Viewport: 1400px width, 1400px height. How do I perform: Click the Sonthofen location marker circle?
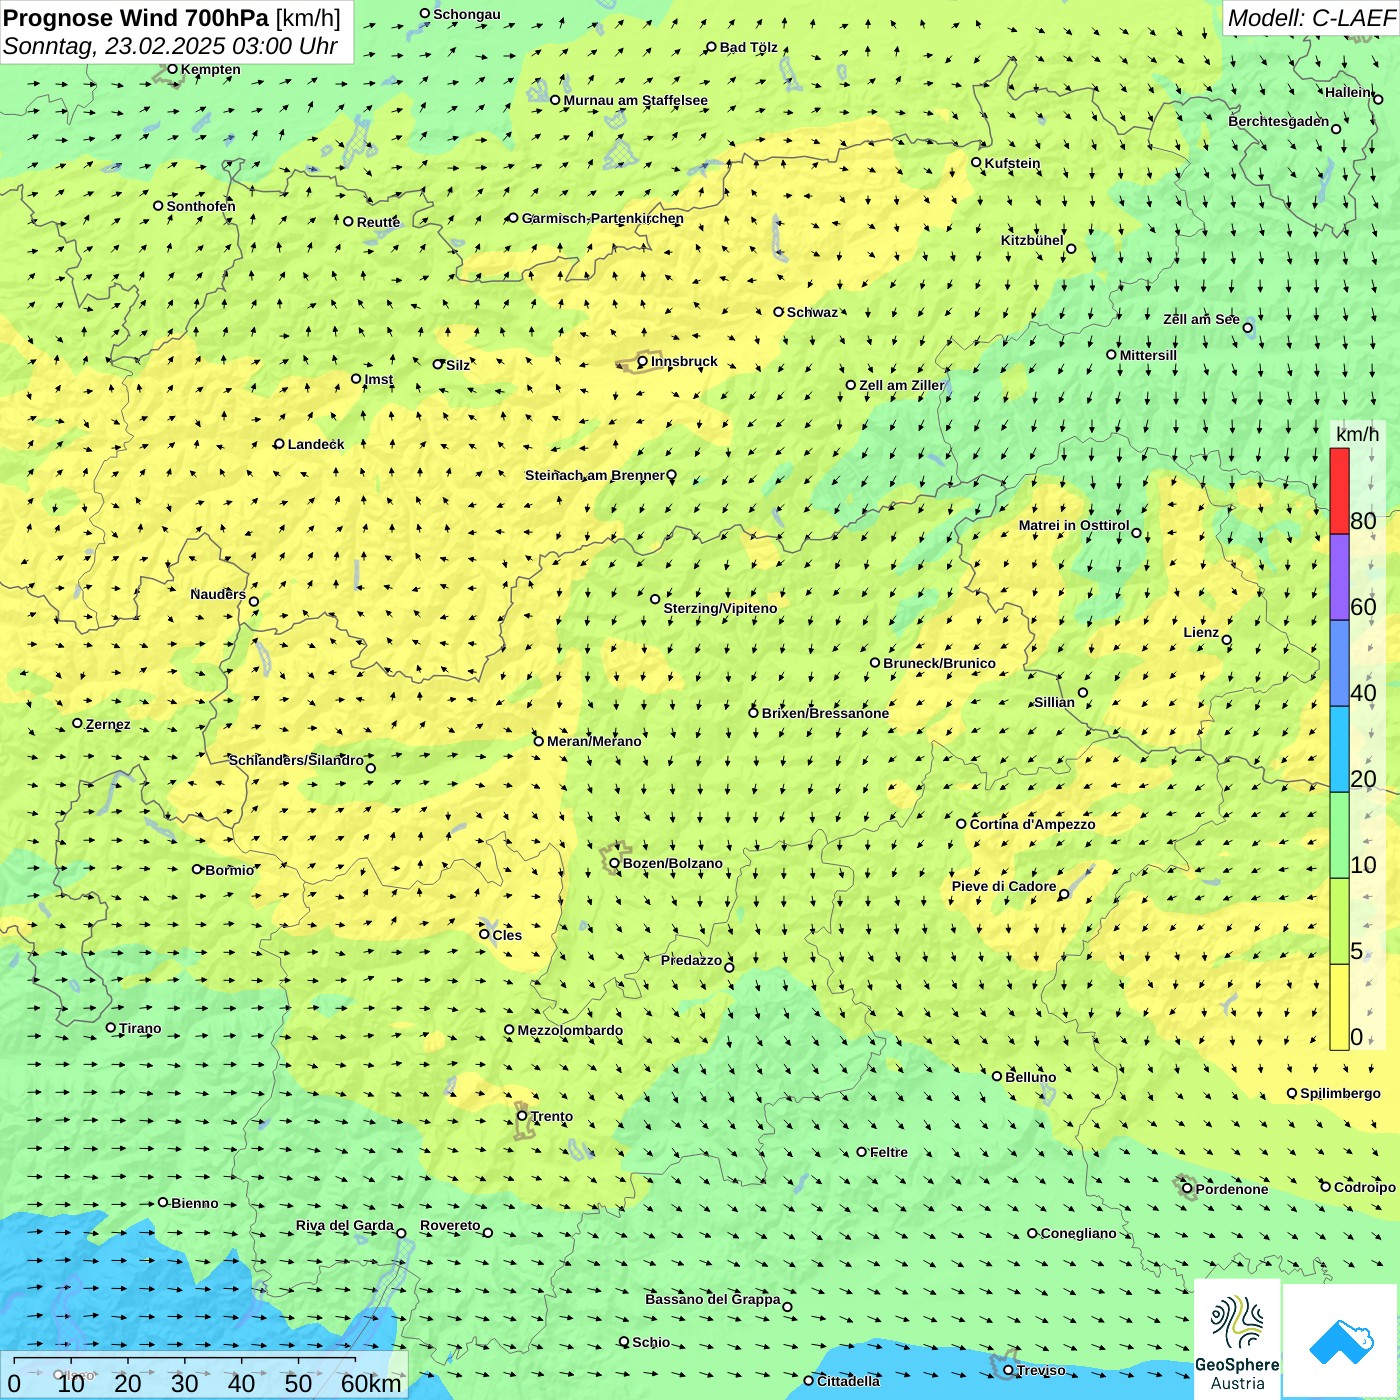(x=158, y=206)
